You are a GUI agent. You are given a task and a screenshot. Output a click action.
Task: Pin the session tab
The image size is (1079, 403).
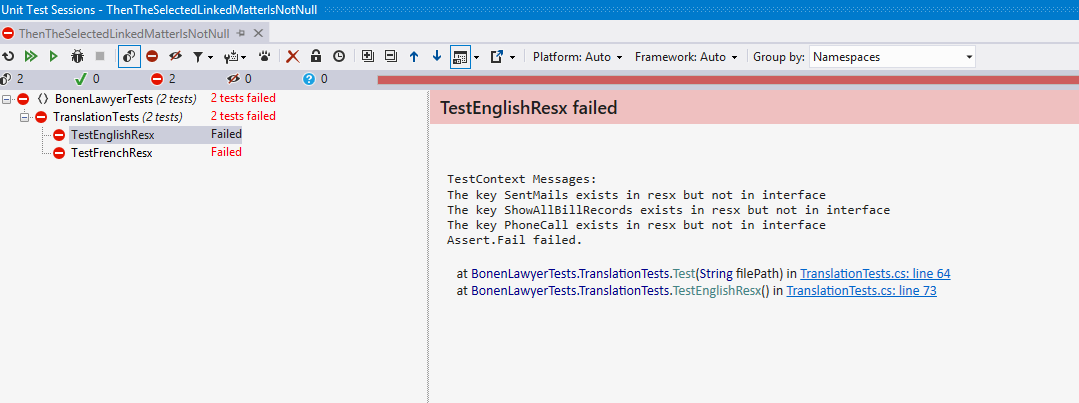pos(241,33)
